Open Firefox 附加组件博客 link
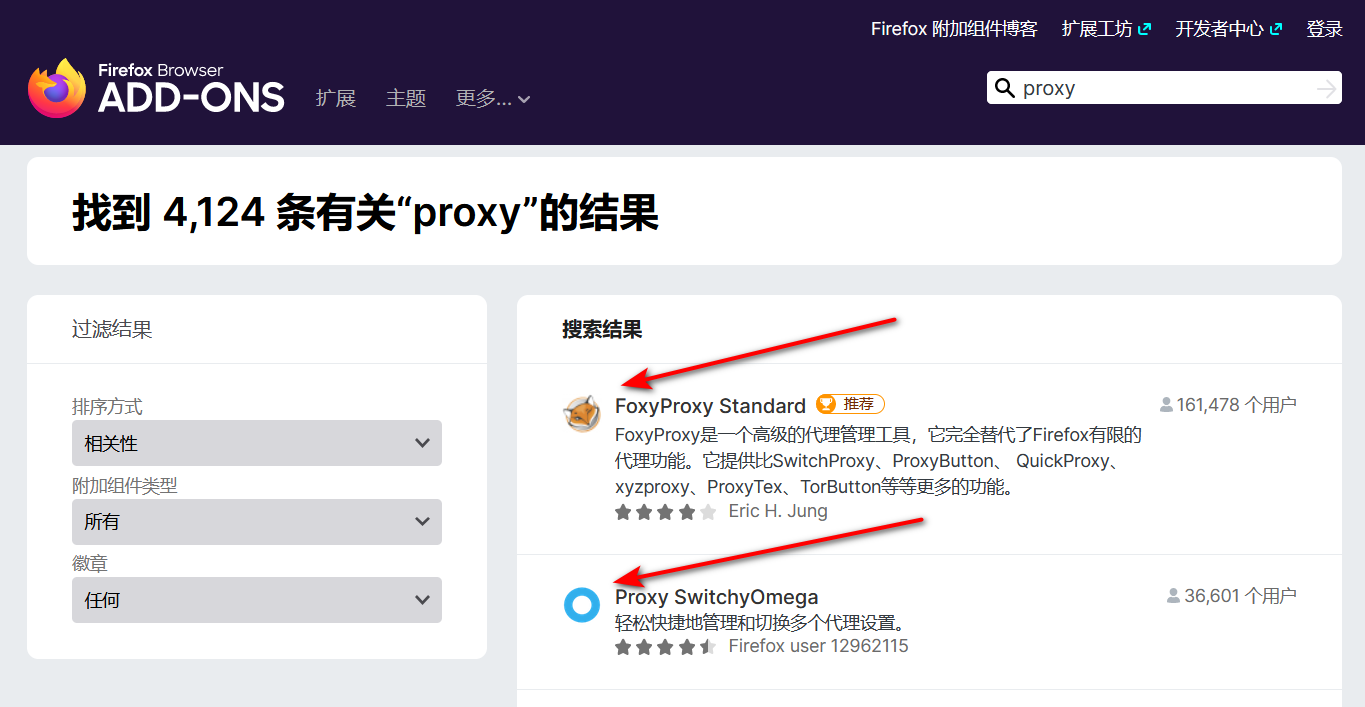This screenshot has width=1365, height=707. [x=954, y=29]
